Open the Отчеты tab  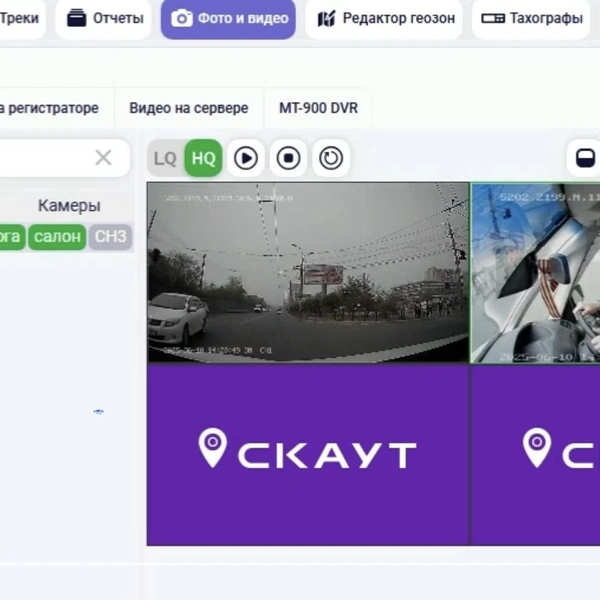pyautogui.click(x=103, y=18)
